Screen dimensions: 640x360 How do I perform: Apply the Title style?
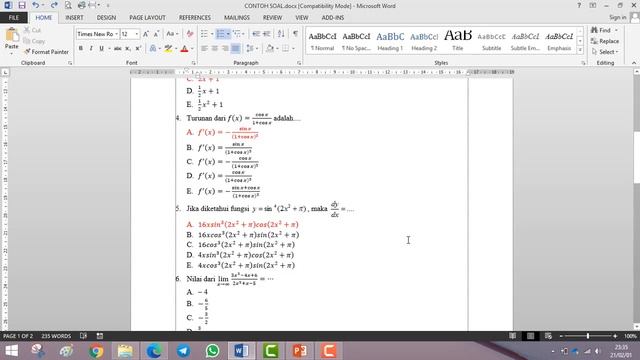coord(458,41)
